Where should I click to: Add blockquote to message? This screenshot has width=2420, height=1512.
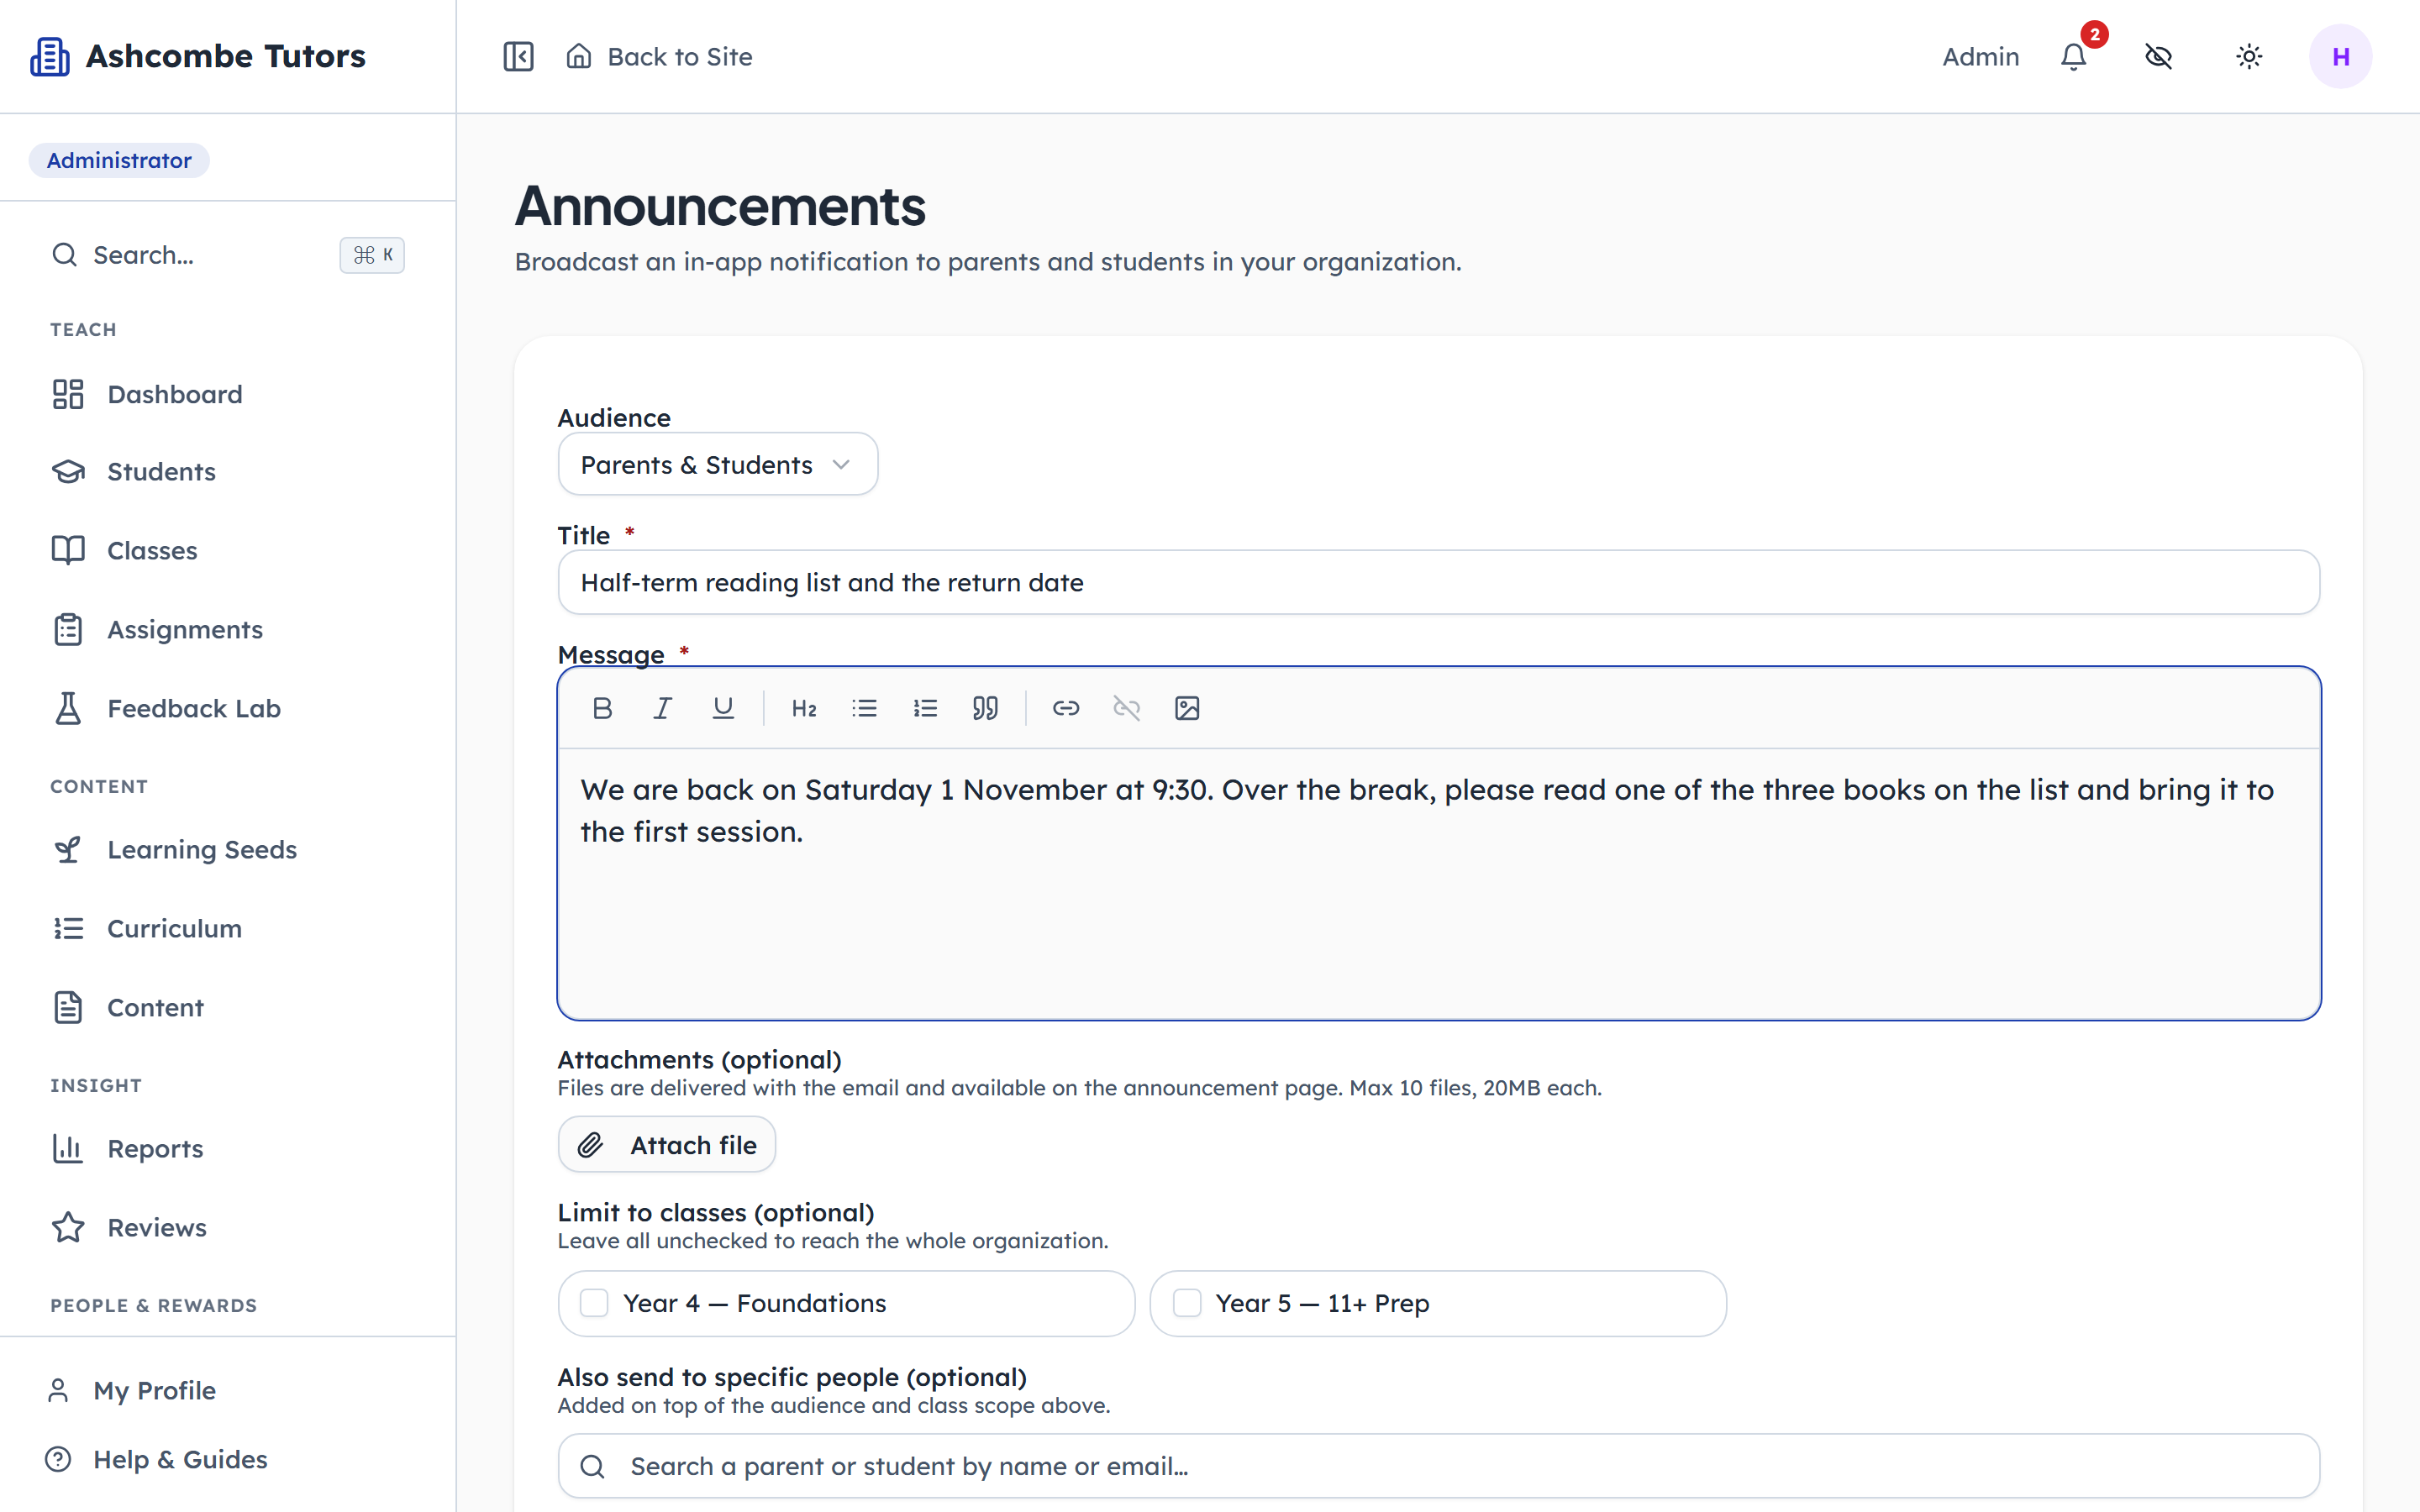click(985, 708)
